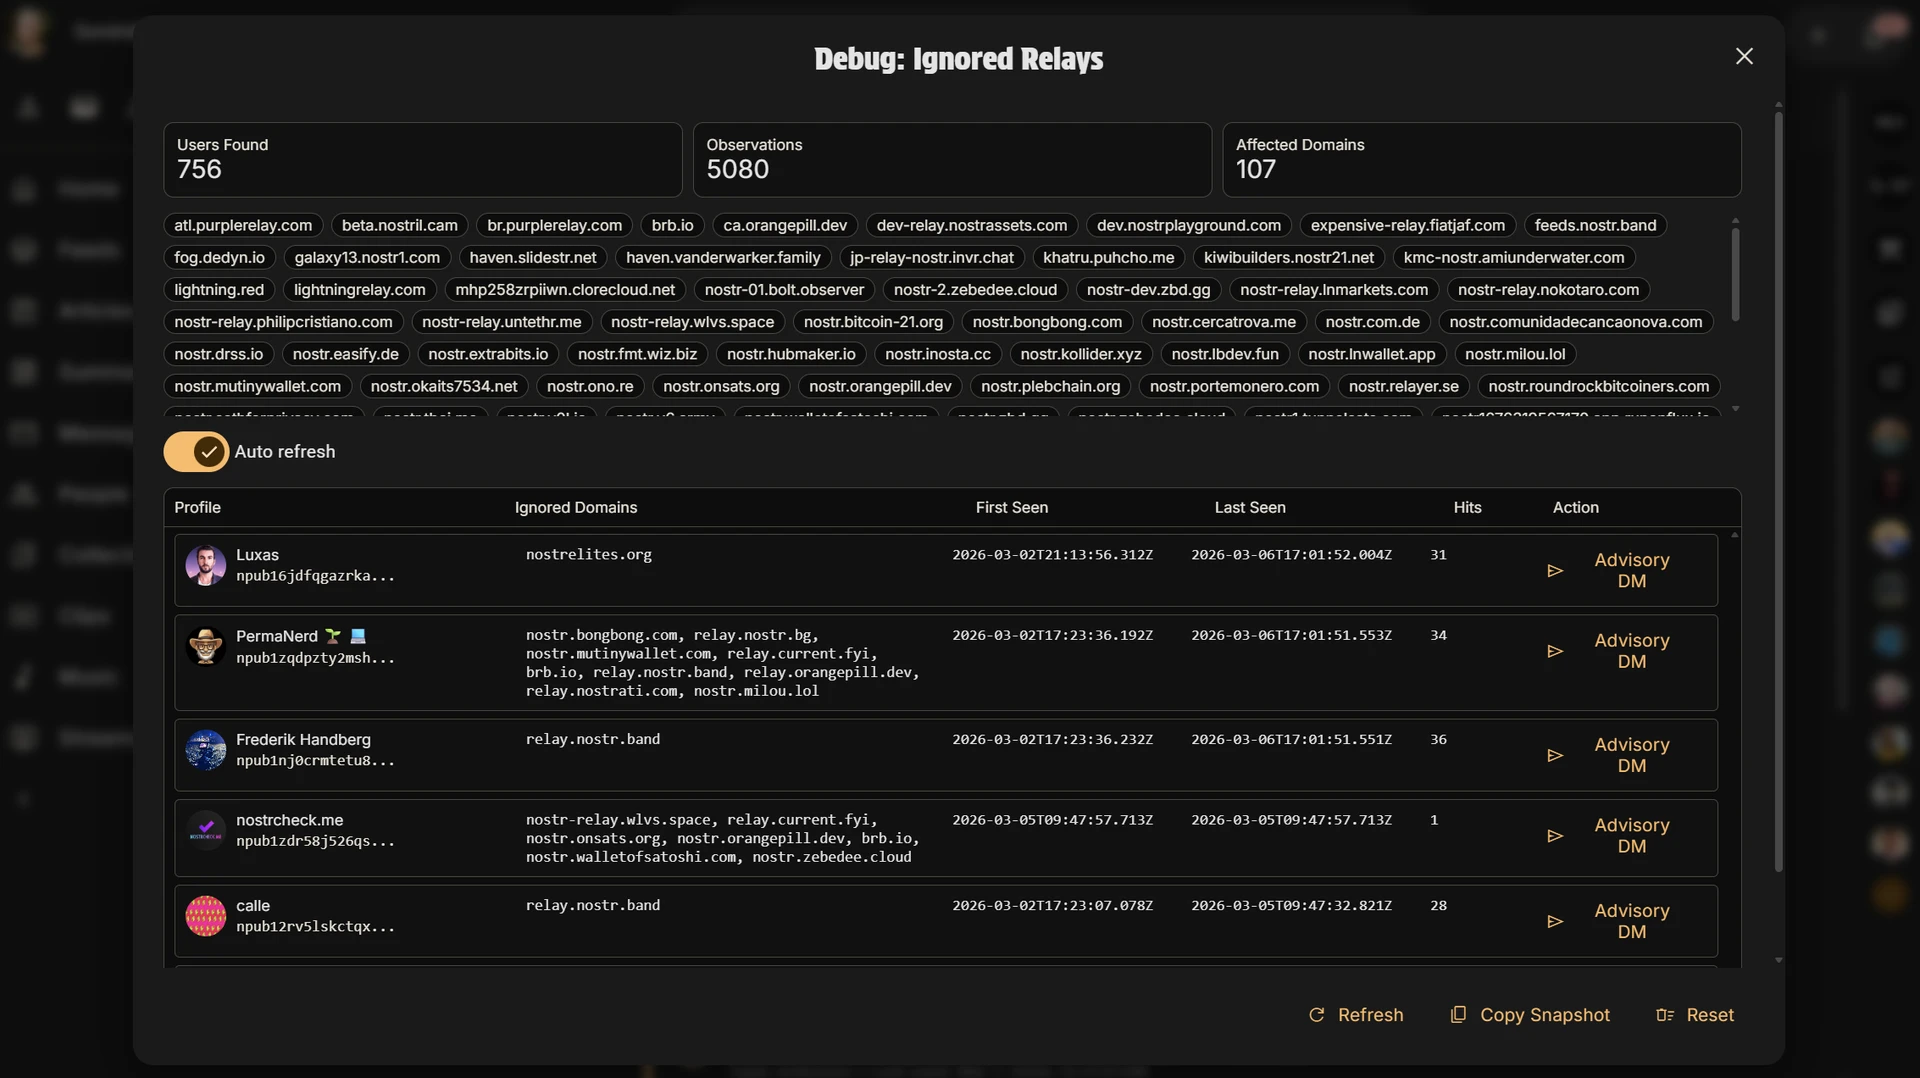Click the relay table scroll-down arrow
Viewport: 1920px width, 1078px height.
click(x=1778, y=960)
